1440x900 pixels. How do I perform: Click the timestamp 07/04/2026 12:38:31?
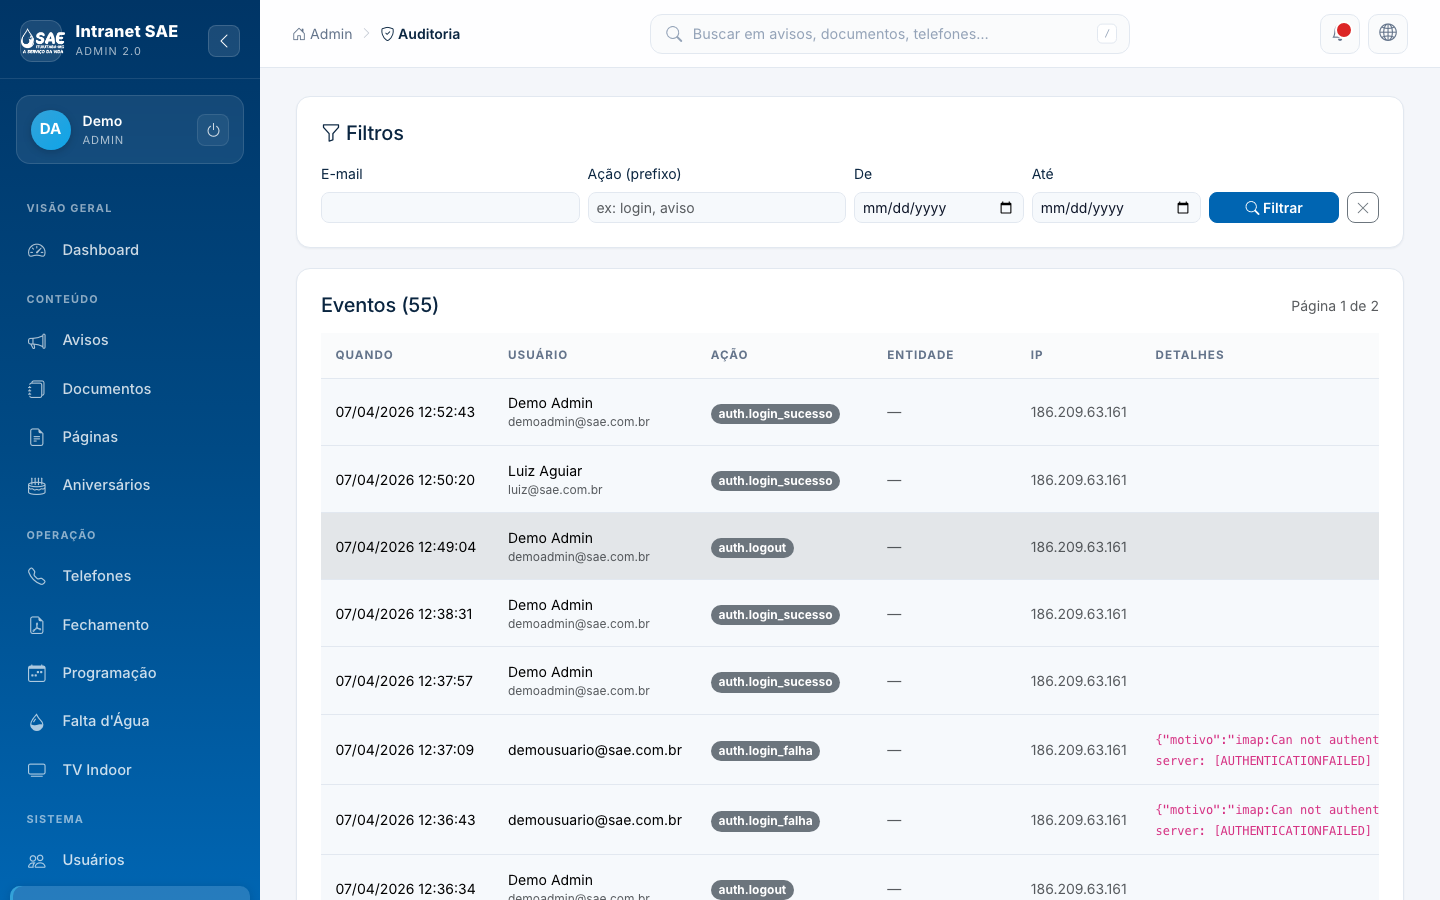pyautogui.click(x=404, y=614)
